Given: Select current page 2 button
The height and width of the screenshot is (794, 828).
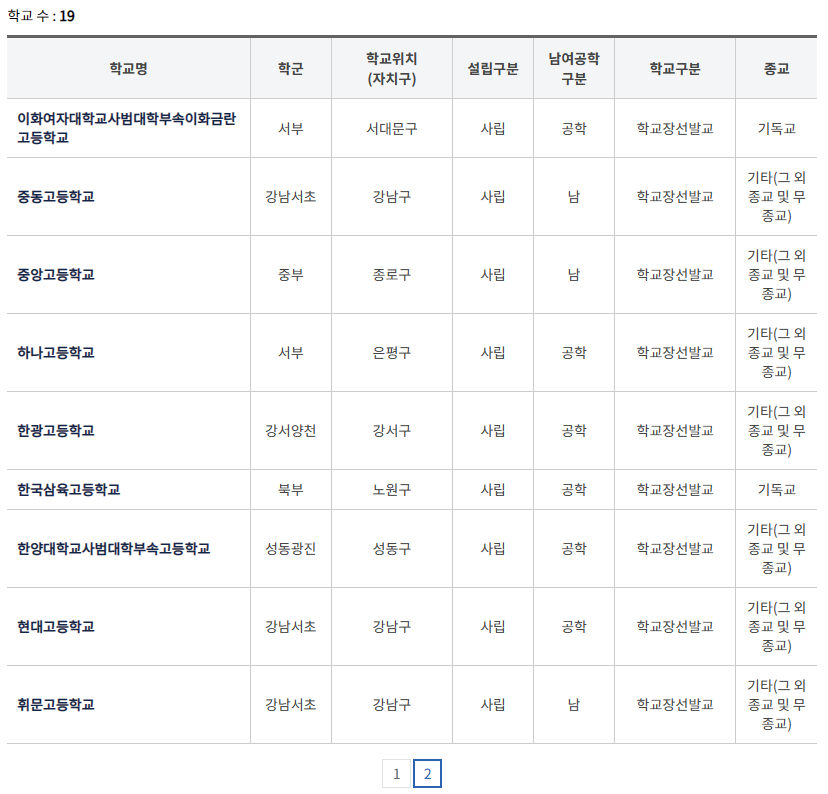Looking at the screenshot, I should [x=427, y=773].
